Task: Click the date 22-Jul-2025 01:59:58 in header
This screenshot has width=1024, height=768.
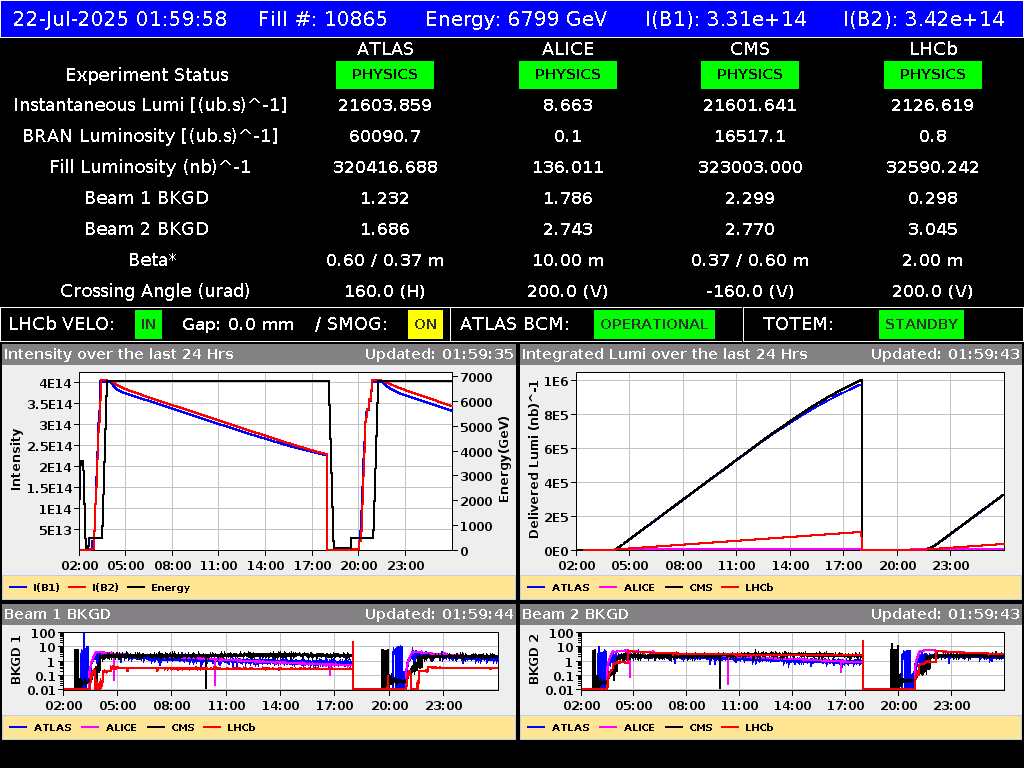Action: [120, 19]
